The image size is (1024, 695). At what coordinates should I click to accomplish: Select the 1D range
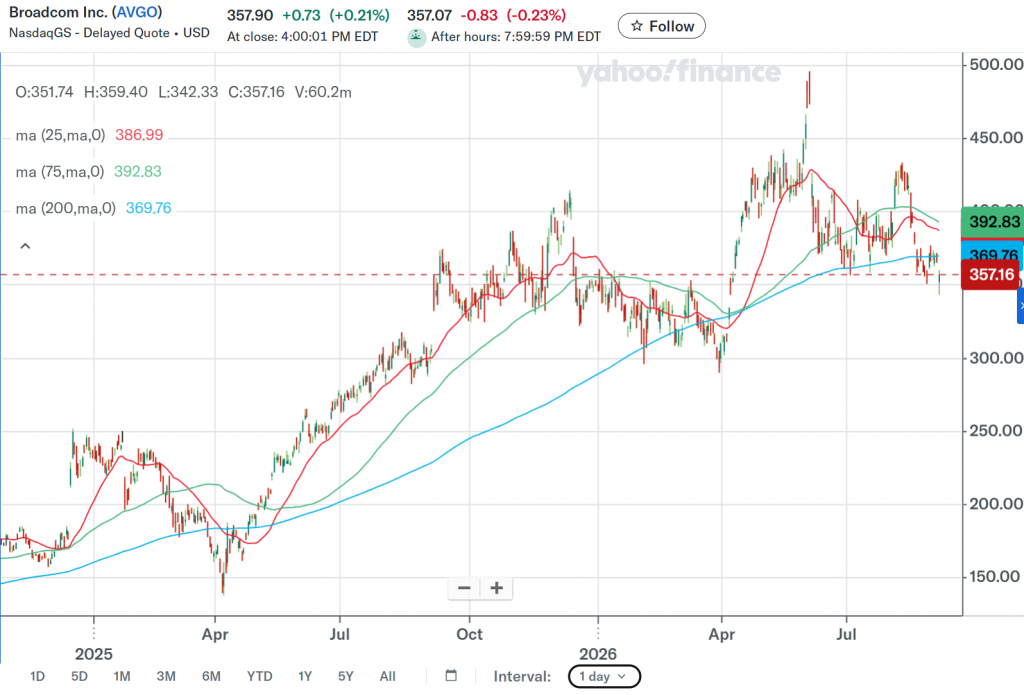click(x=37, y=676)
